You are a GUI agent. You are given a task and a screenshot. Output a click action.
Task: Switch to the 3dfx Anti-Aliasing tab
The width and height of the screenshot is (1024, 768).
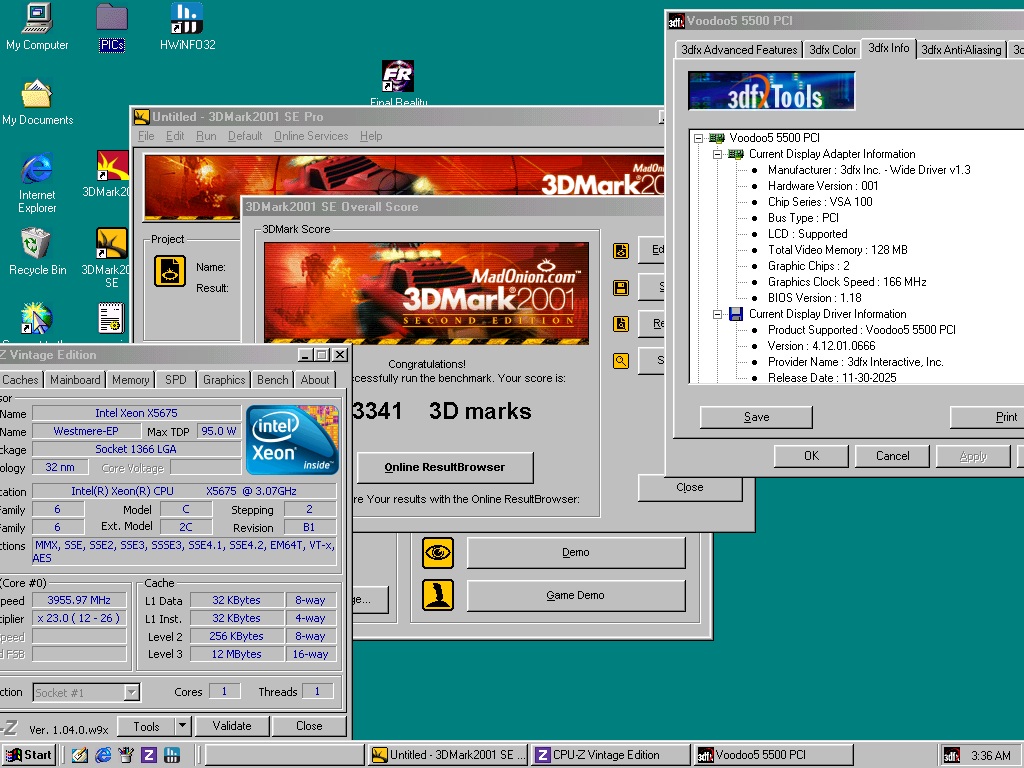pos(961,50)
